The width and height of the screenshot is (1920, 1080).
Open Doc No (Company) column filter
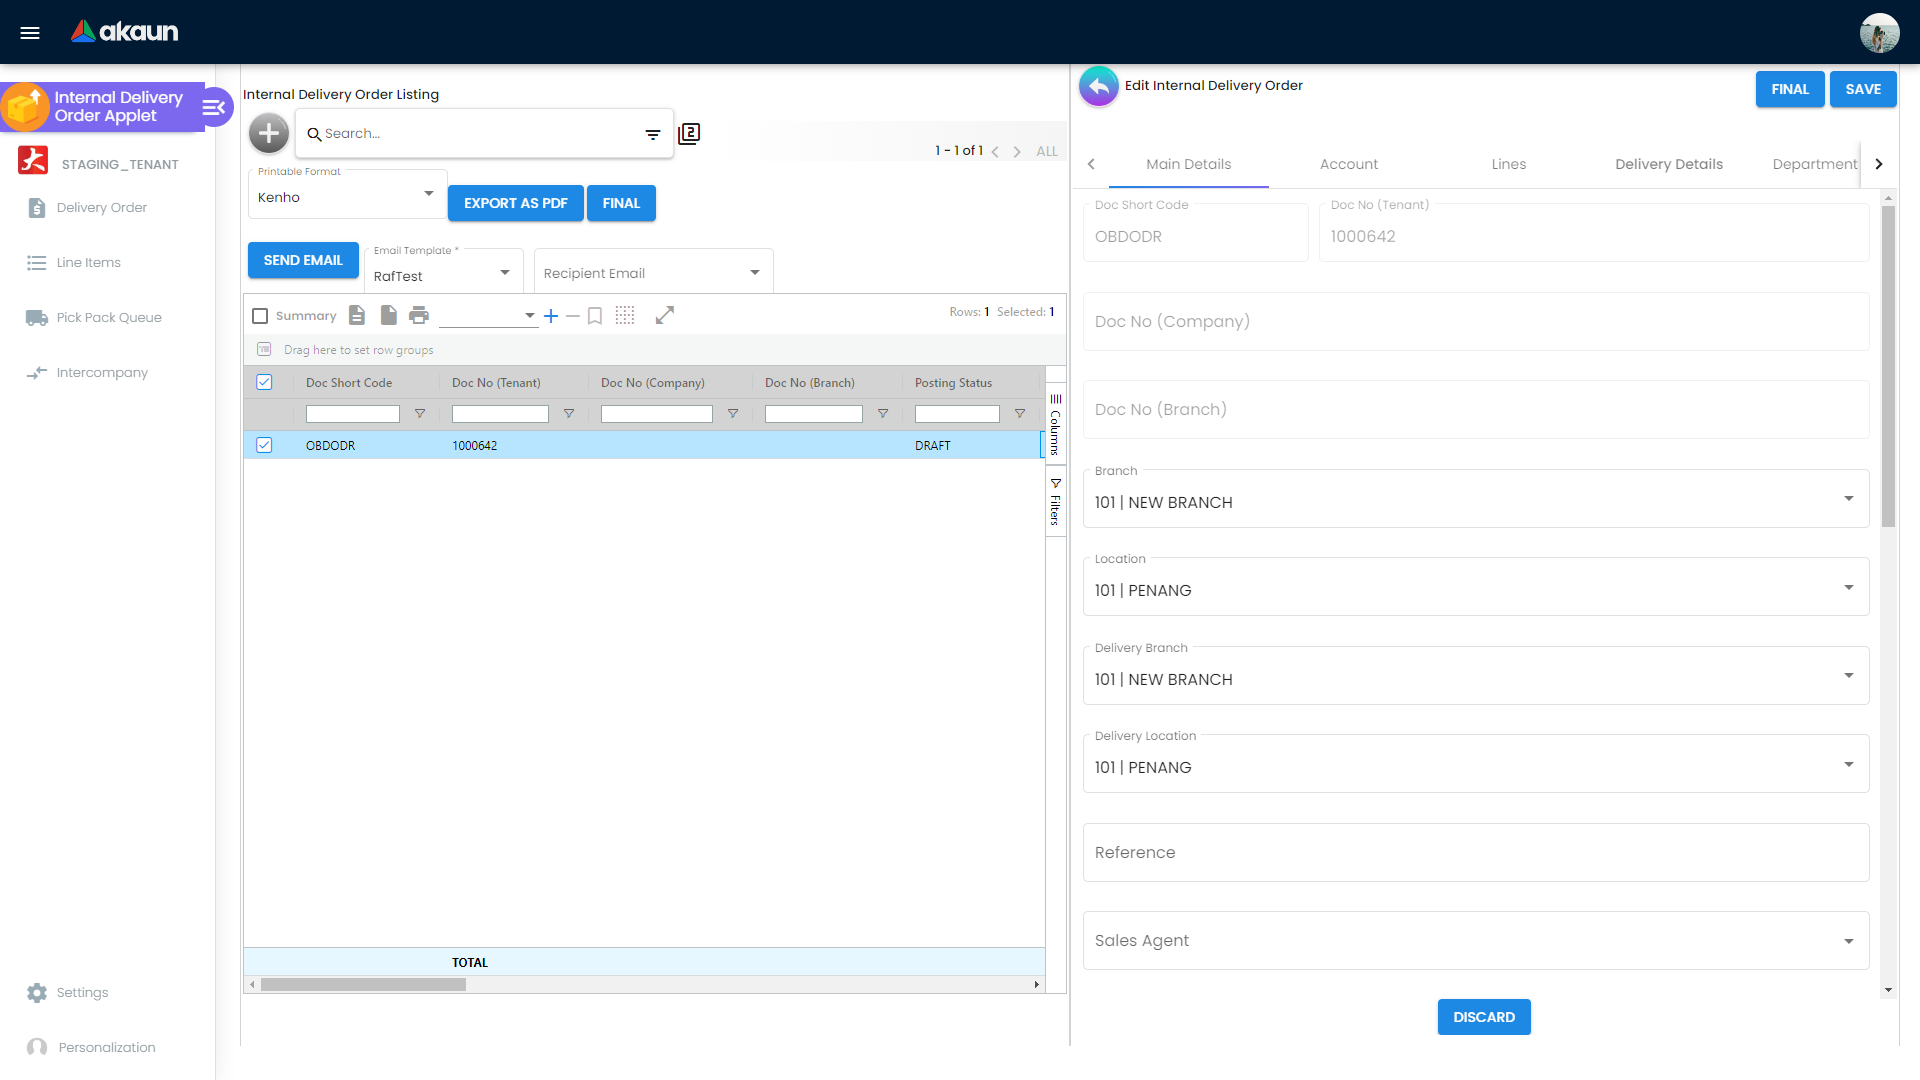pos(733,413)
